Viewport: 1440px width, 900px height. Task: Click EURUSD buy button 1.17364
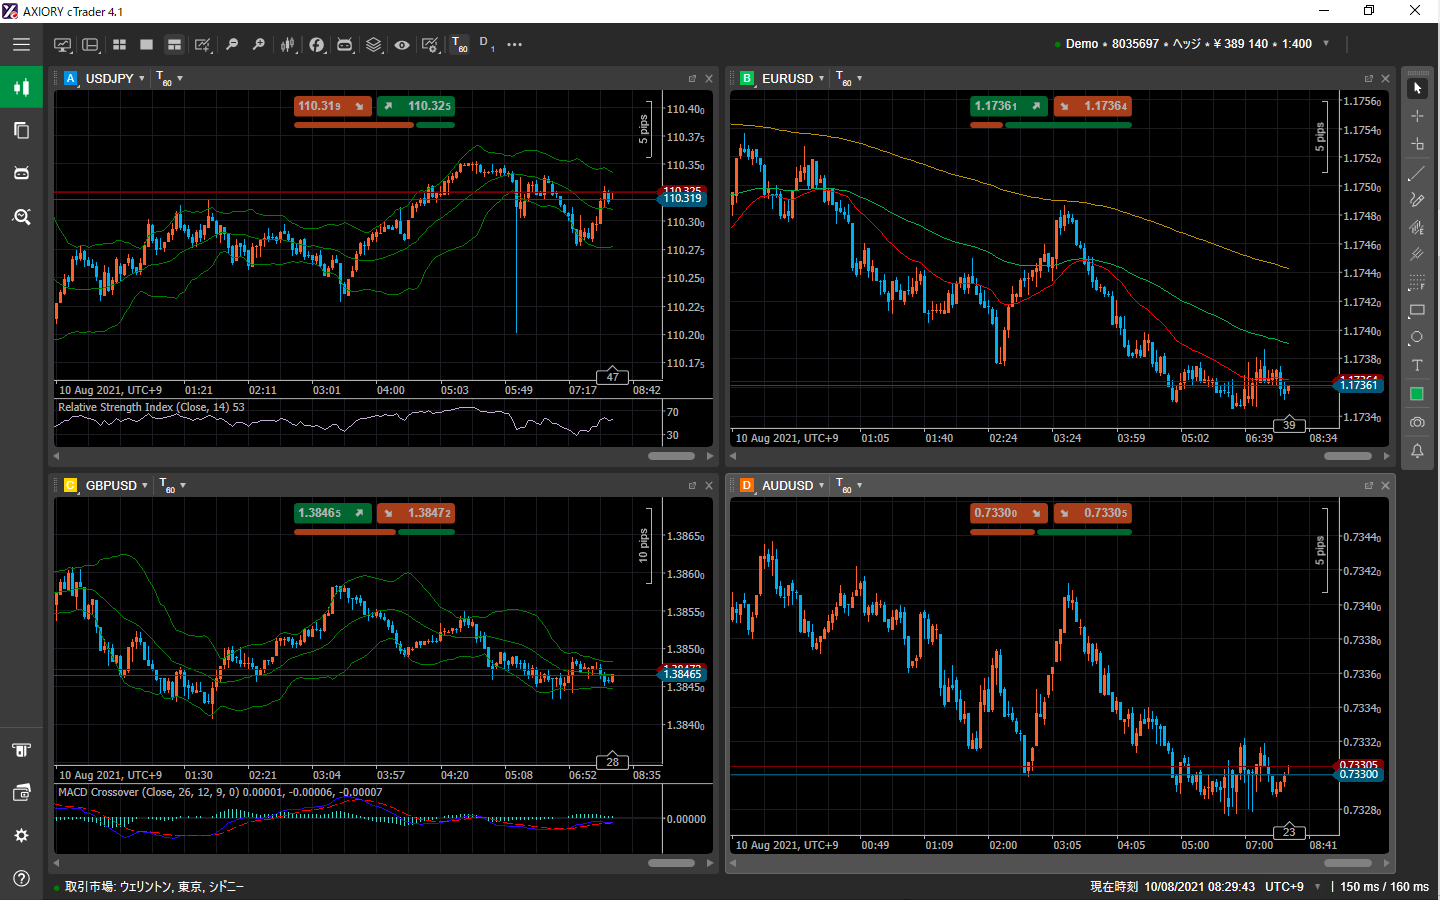1092,106
